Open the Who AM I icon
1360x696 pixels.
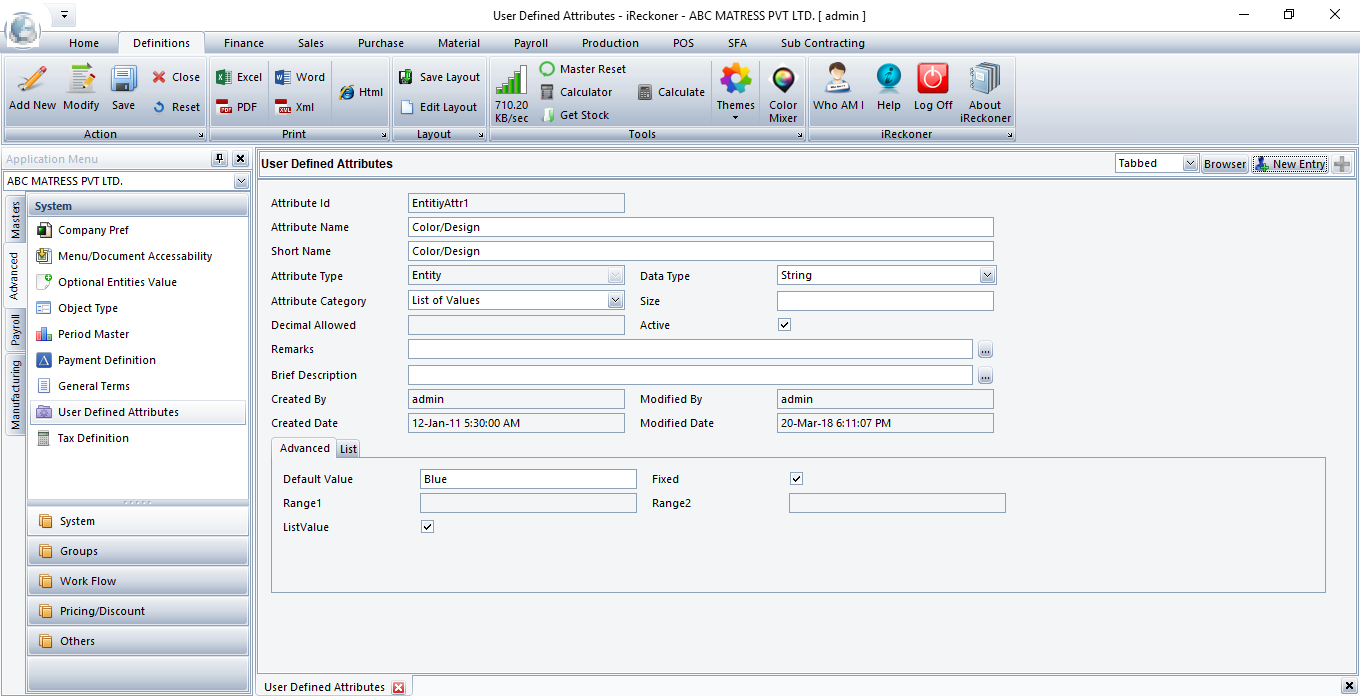[x=838, y=88]
